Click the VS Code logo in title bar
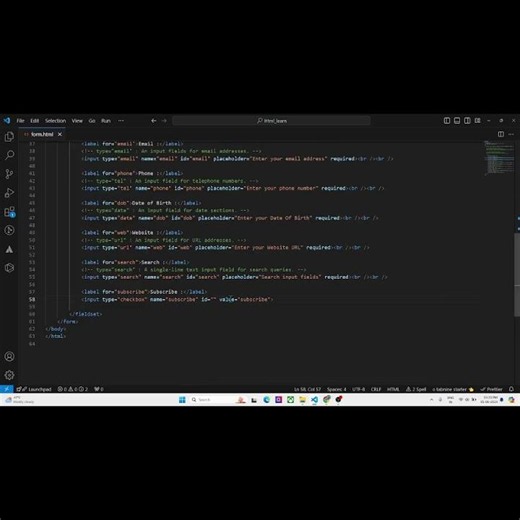The width and height of the screenshot is (520, 520). click(x=7, y=120)
